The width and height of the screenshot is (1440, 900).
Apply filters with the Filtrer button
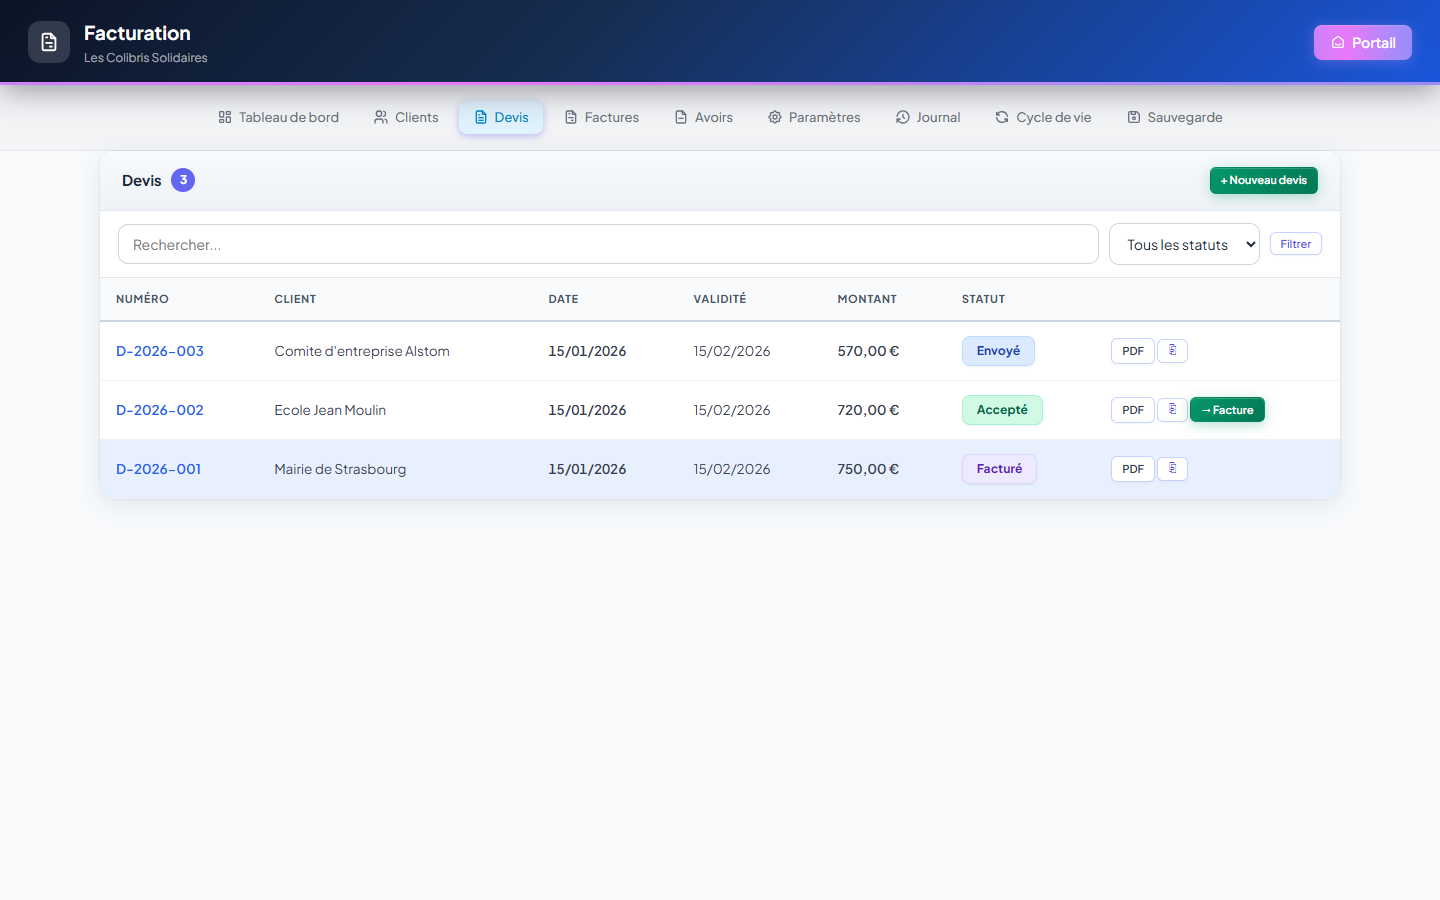coord(1296,244)
